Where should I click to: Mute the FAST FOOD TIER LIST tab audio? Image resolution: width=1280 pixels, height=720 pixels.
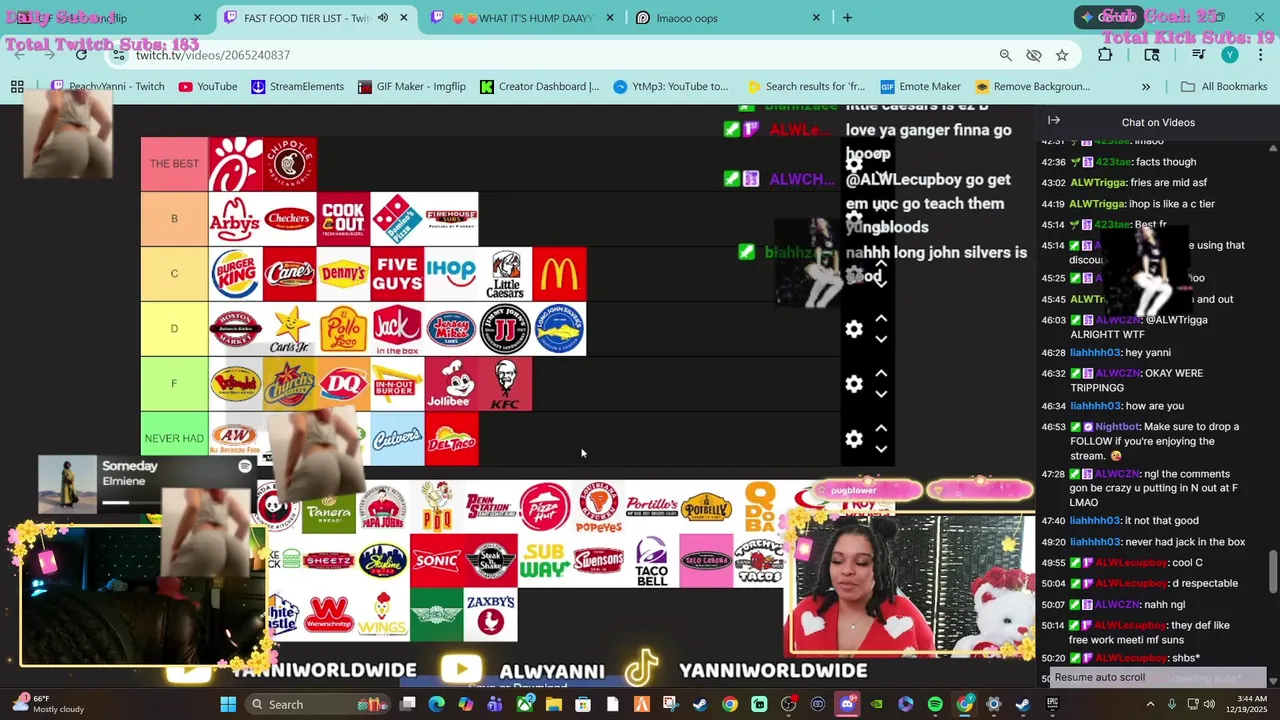click(x=383, y=18)
